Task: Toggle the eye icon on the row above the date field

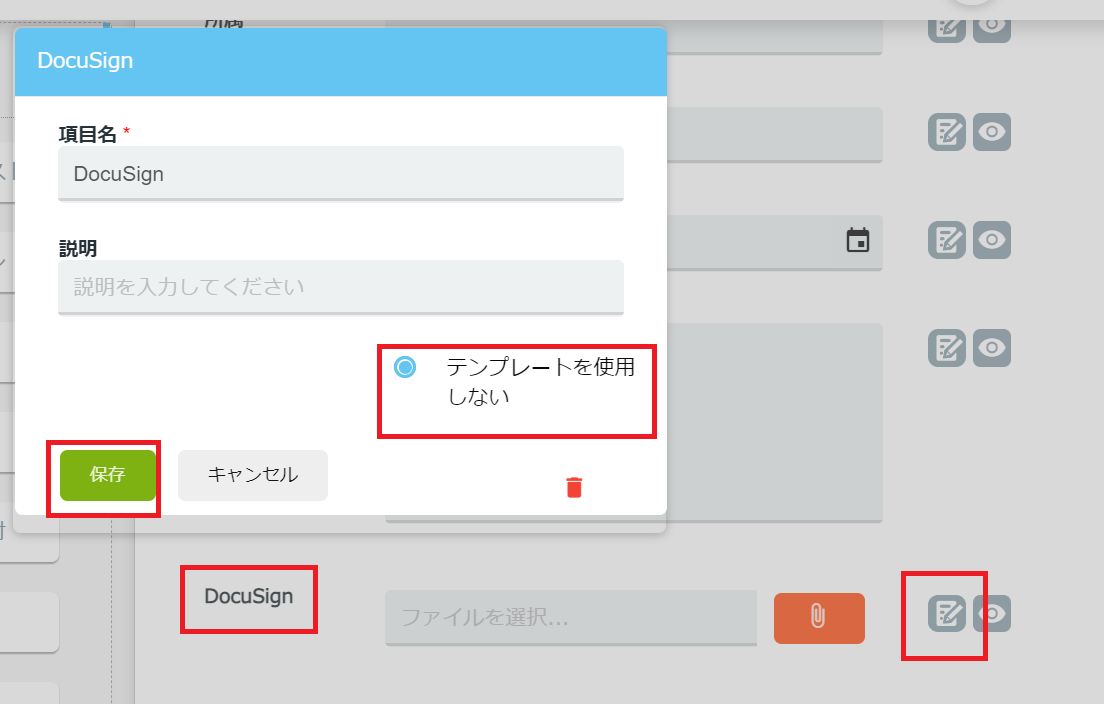Action: (x=992, y=132)
